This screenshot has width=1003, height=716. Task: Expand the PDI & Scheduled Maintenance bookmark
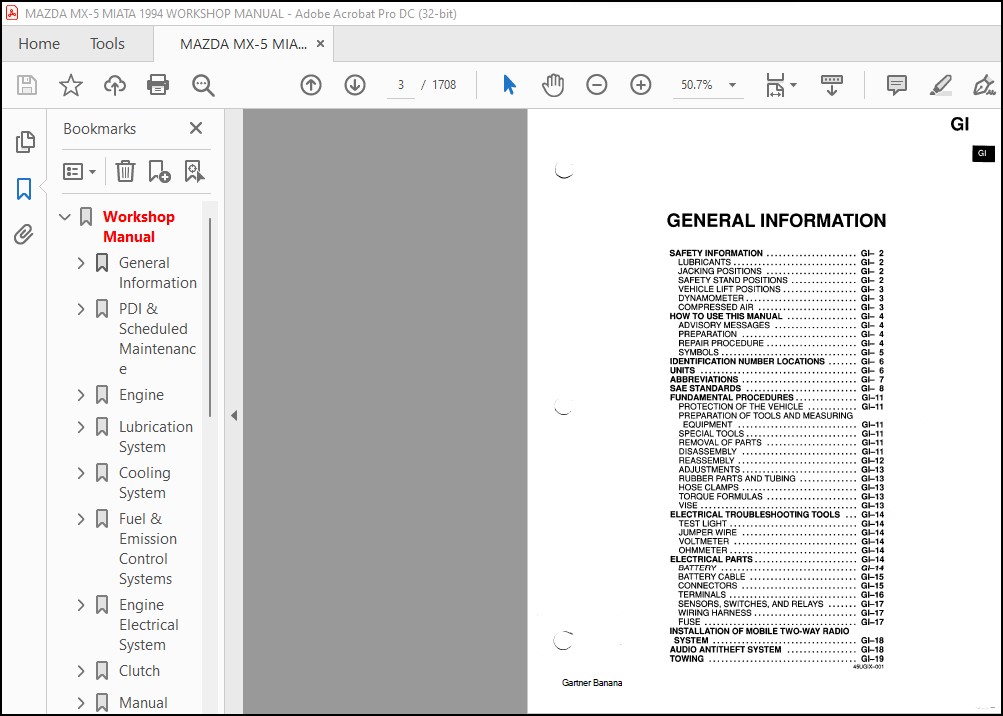tap(81, 309)
